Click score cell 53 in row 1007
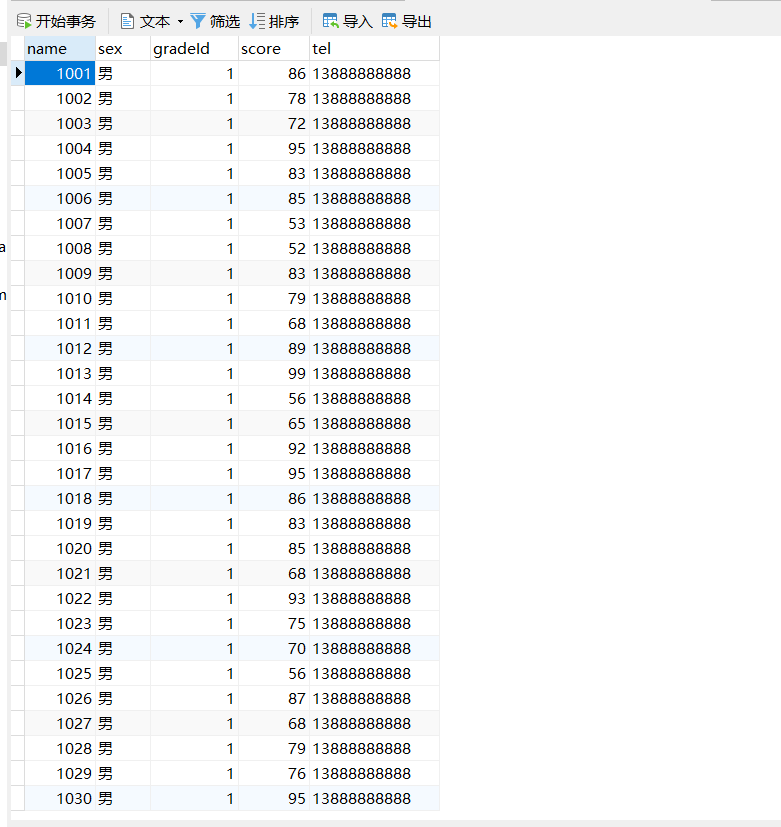Screen dimensions: 781x827 pyautogui.click(x=274, y=224)
